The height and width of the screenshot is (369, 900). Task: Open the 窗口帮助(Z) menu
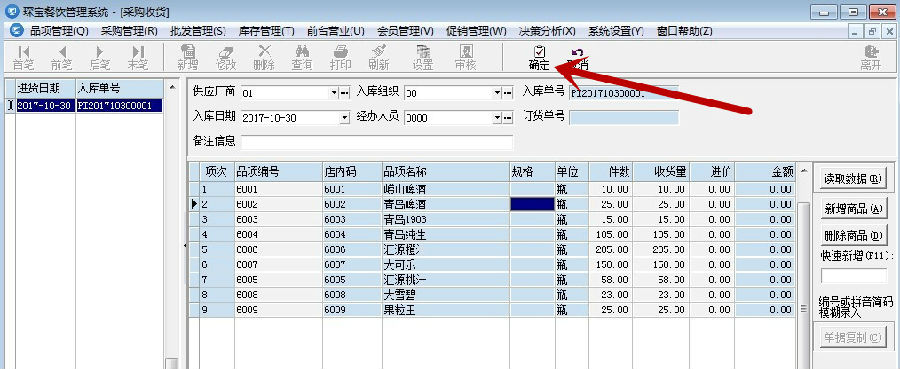[685, 32]
